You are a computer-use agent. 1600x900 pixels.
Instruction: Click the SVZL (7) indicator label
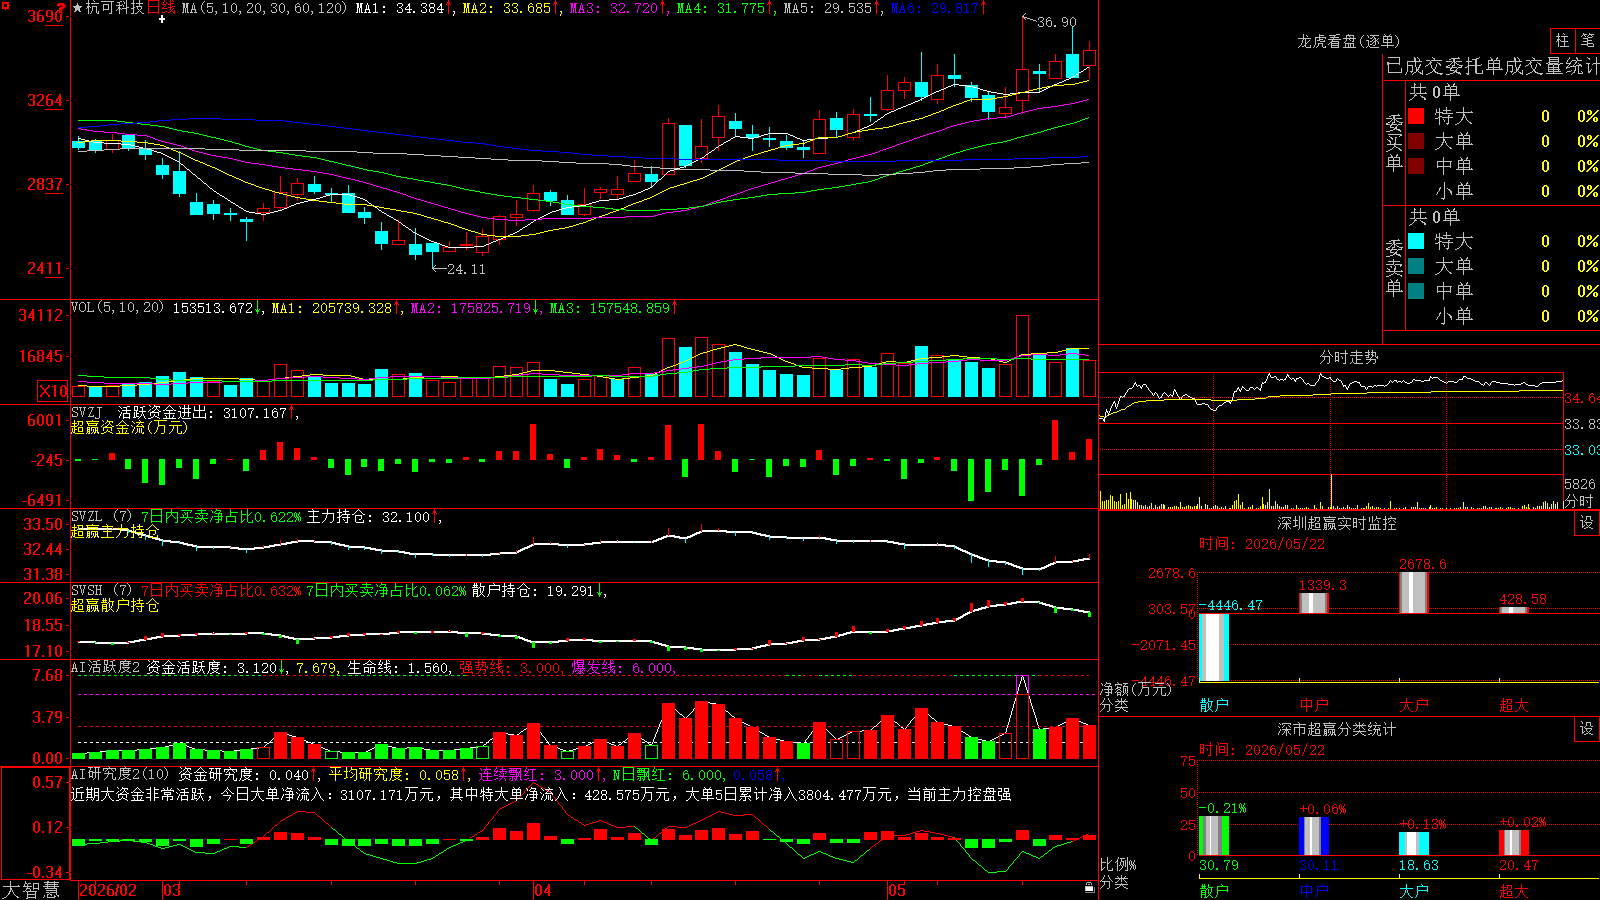pos(101,517)
